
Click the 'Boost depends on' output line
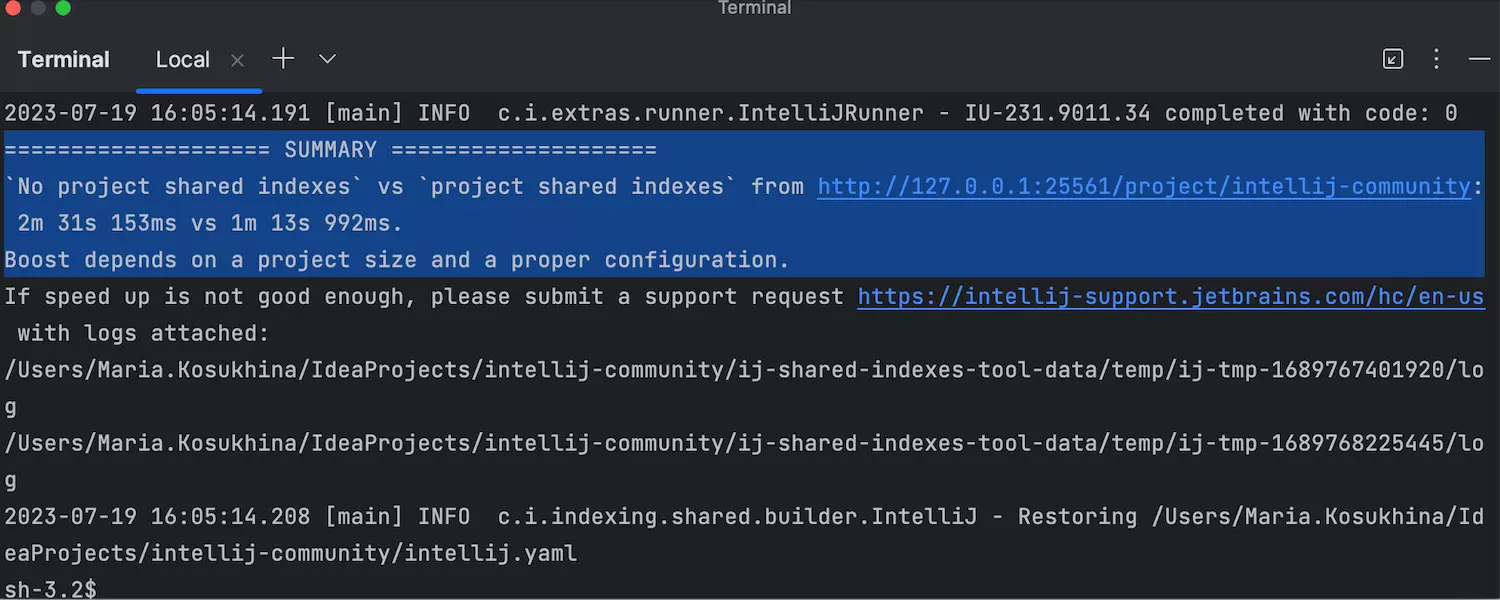coord(397,260)
